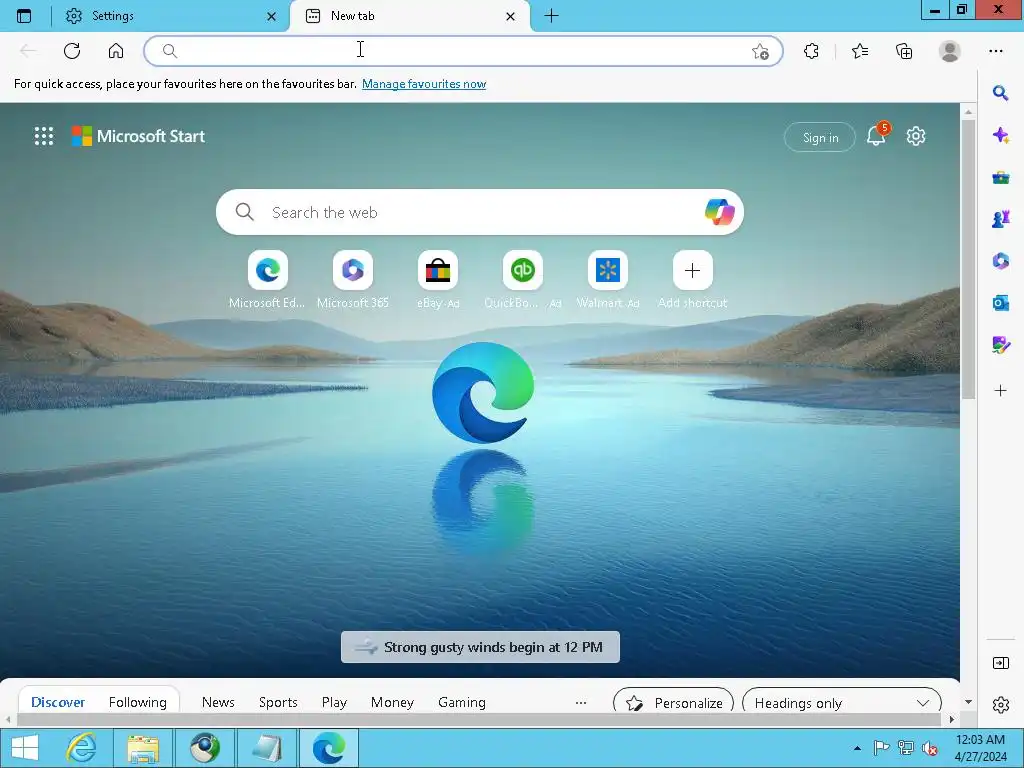The image size is (1024, 768).
Task: Open sidebar settings gear at bottom
Action: pos(1000,705)
